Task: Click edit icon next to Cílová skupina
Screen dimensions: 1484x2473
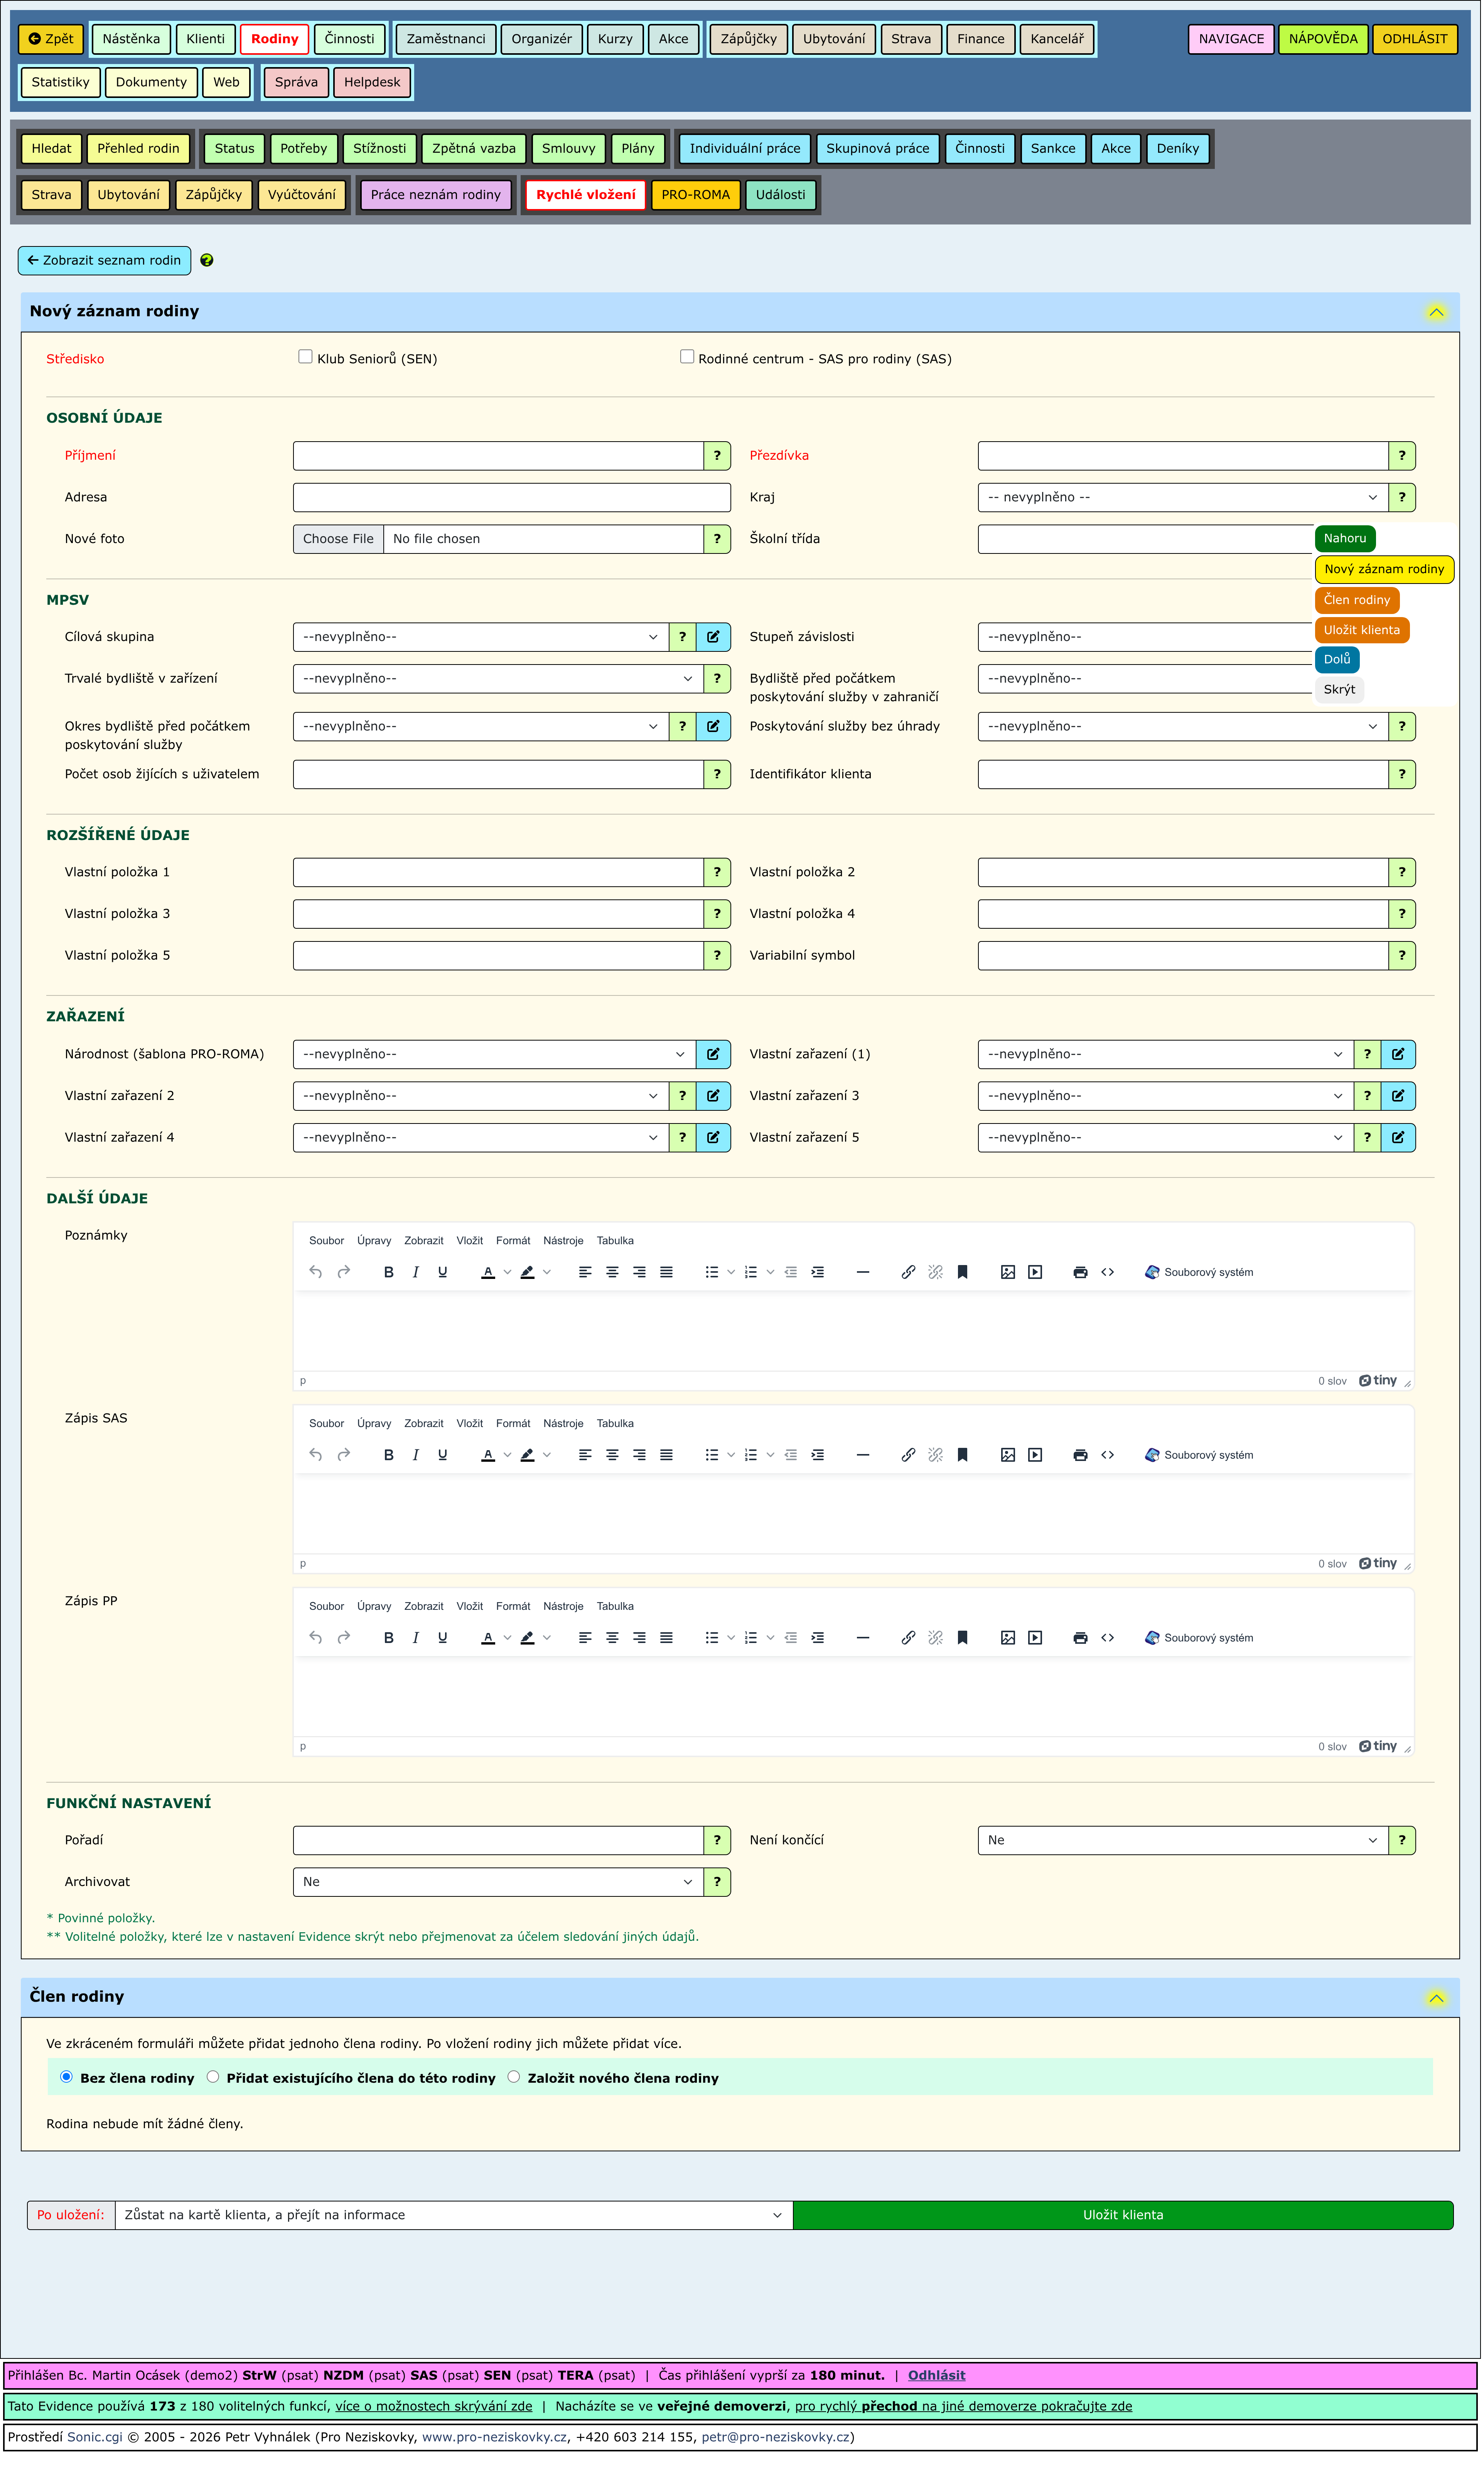Action: click(713, 637)
